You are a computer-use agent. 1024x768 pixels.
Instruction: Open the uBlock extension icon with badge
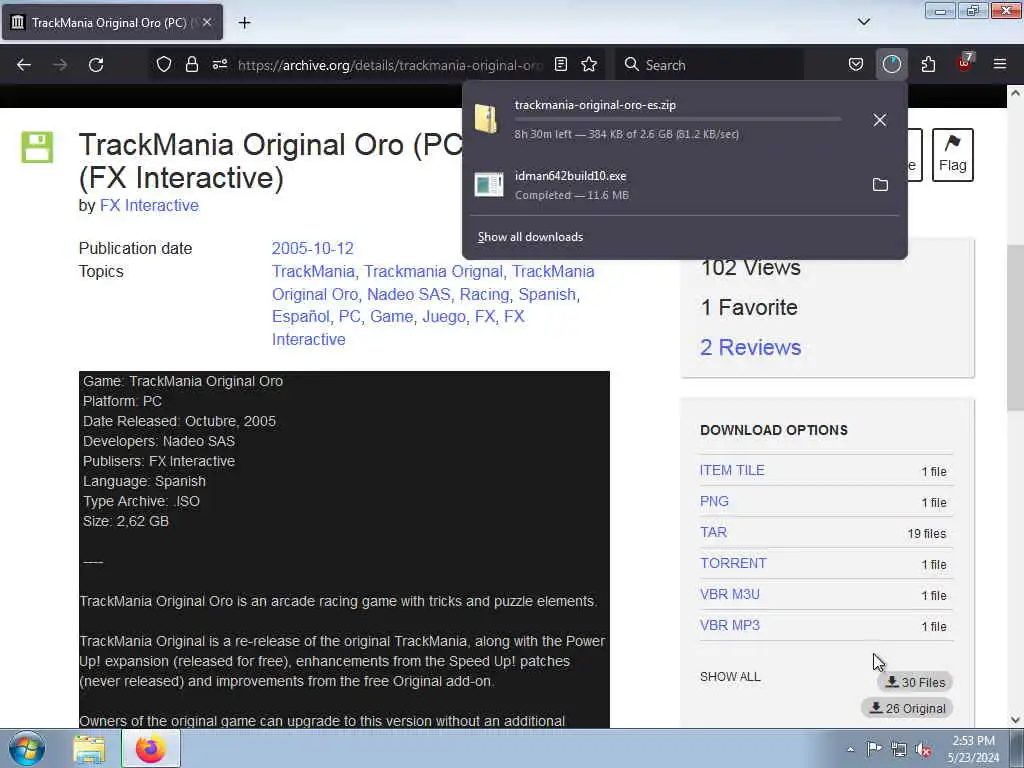pos(965,63)
